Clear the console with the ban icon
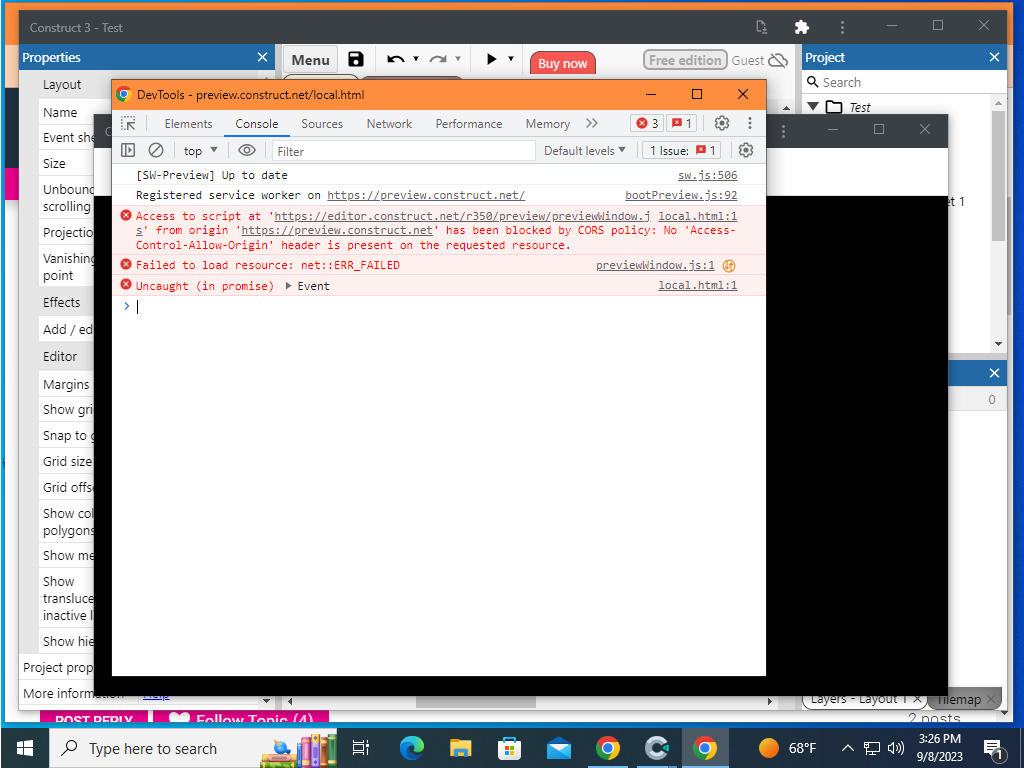The height and width of the screenshot is (768, 1024). (x=155, y=151)
